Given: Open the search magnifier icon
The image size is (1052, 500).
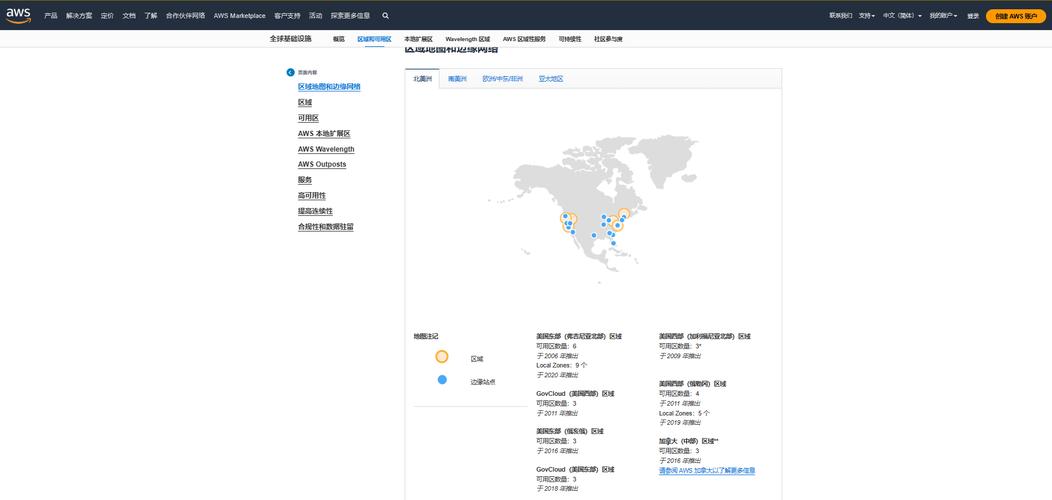Looking at the screenshot, I should coord(385,15).
